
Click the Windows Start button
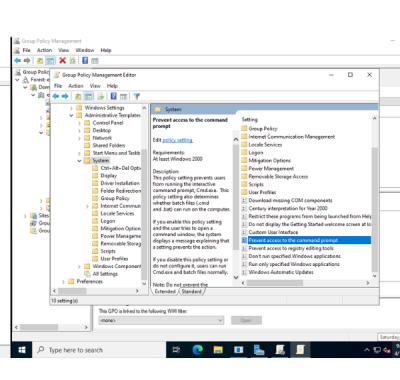pyautogui.click(x=22, y=350)
